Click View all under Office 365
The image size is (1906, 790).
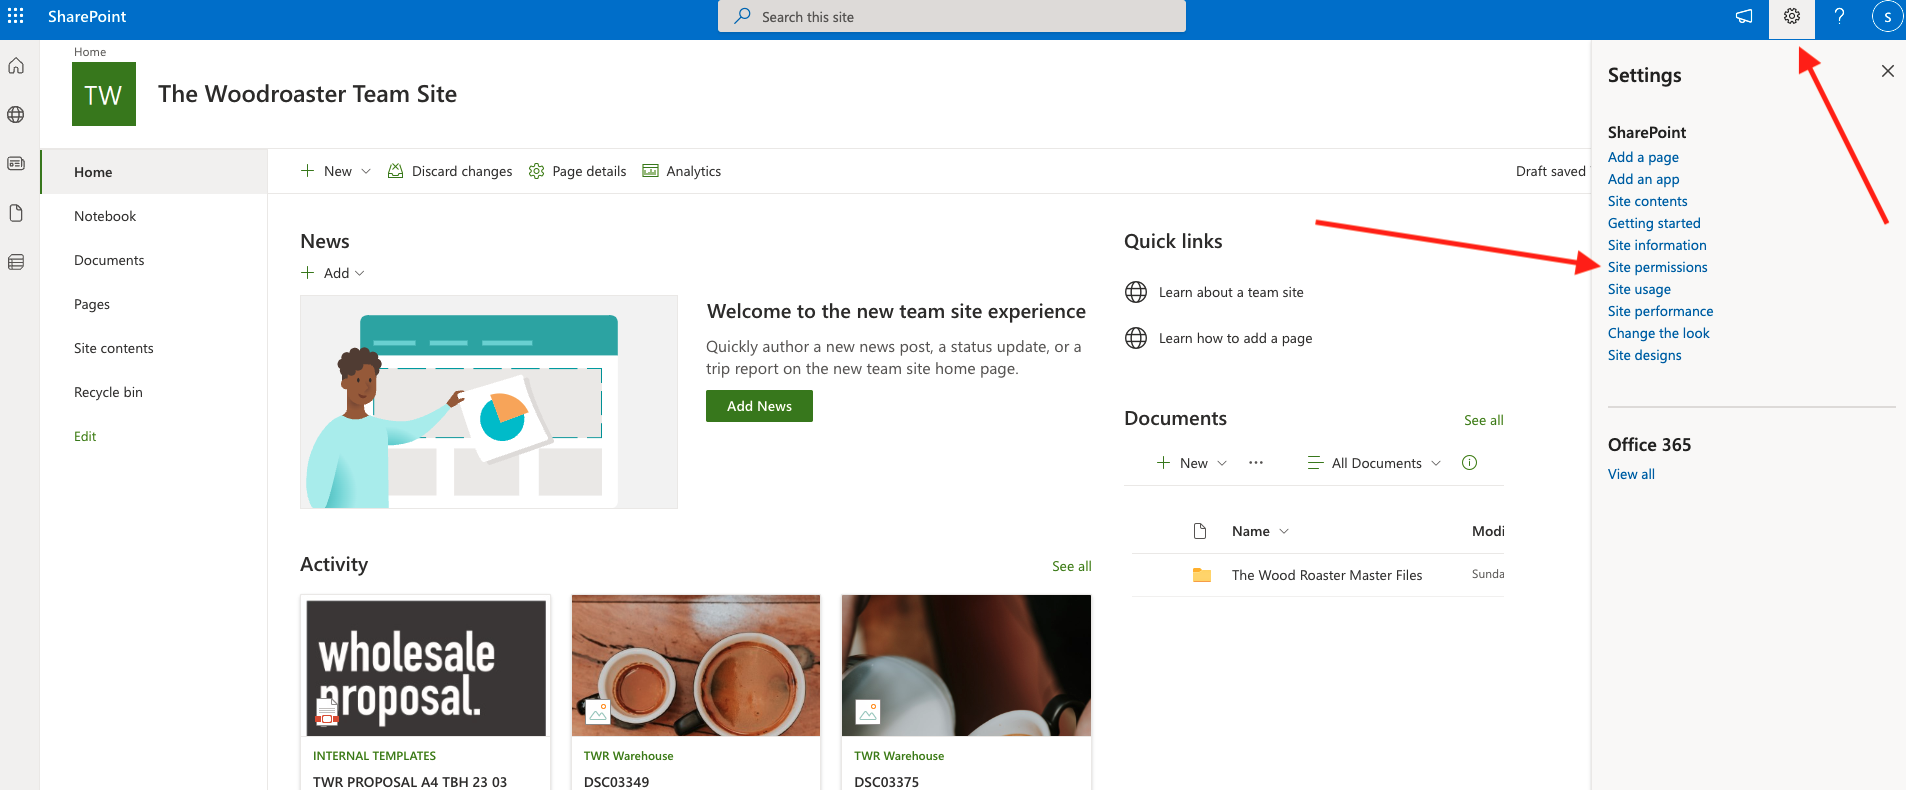point(1631,474)
